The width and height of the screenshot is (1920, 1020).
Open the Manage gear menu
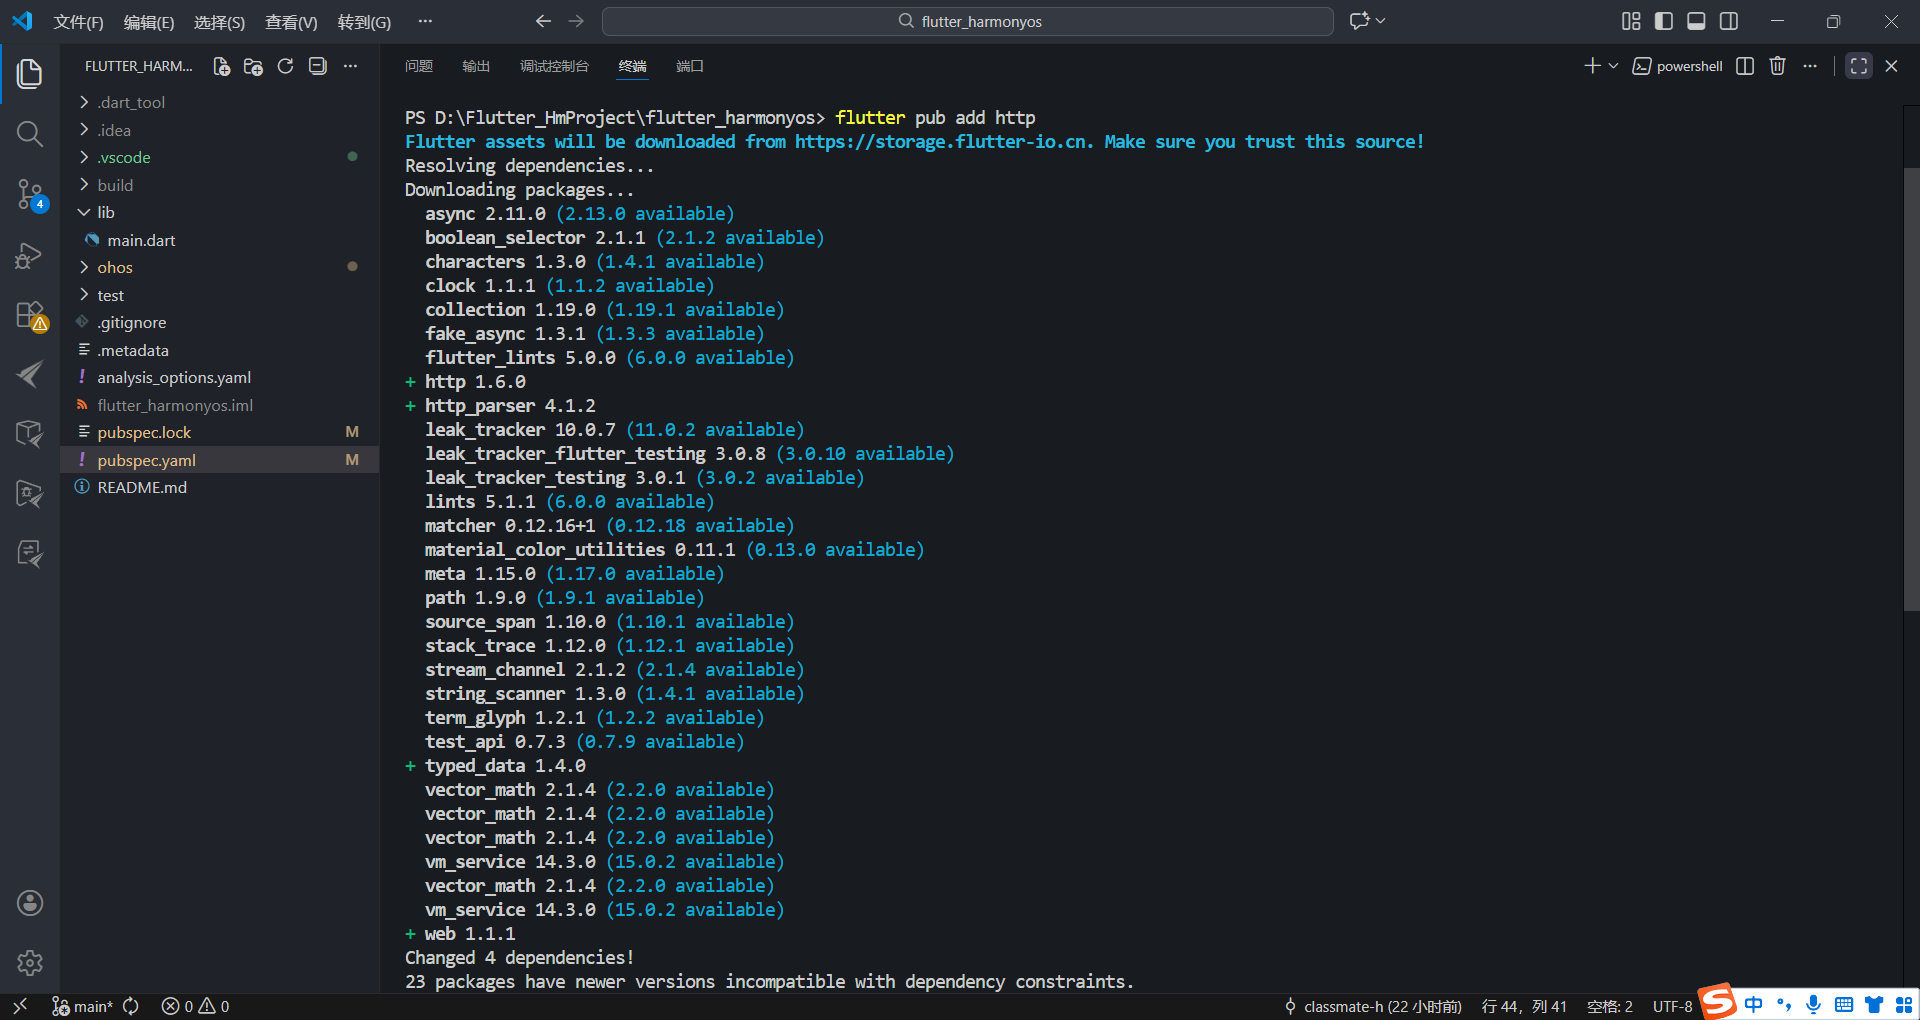click(30, 962)
